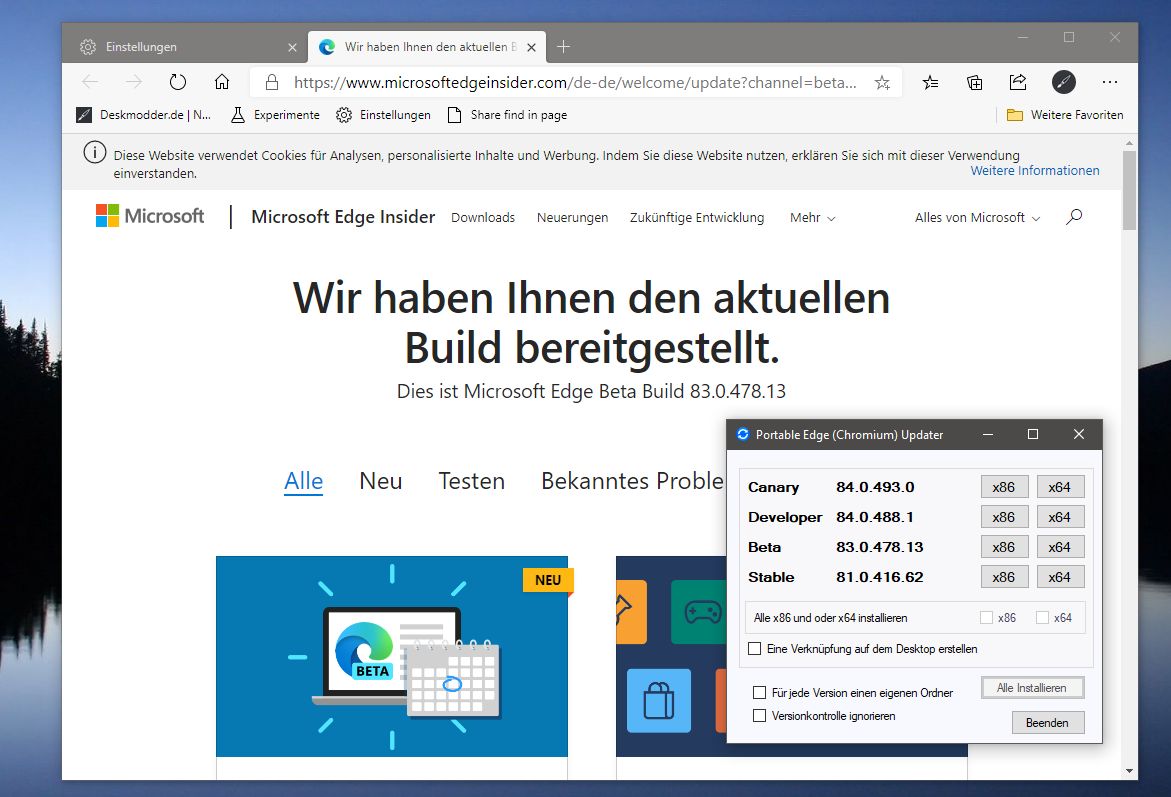Open the Einstellungen gear bookmark
This screenshot has height=797, width=1171.
[x=383, y=115]
